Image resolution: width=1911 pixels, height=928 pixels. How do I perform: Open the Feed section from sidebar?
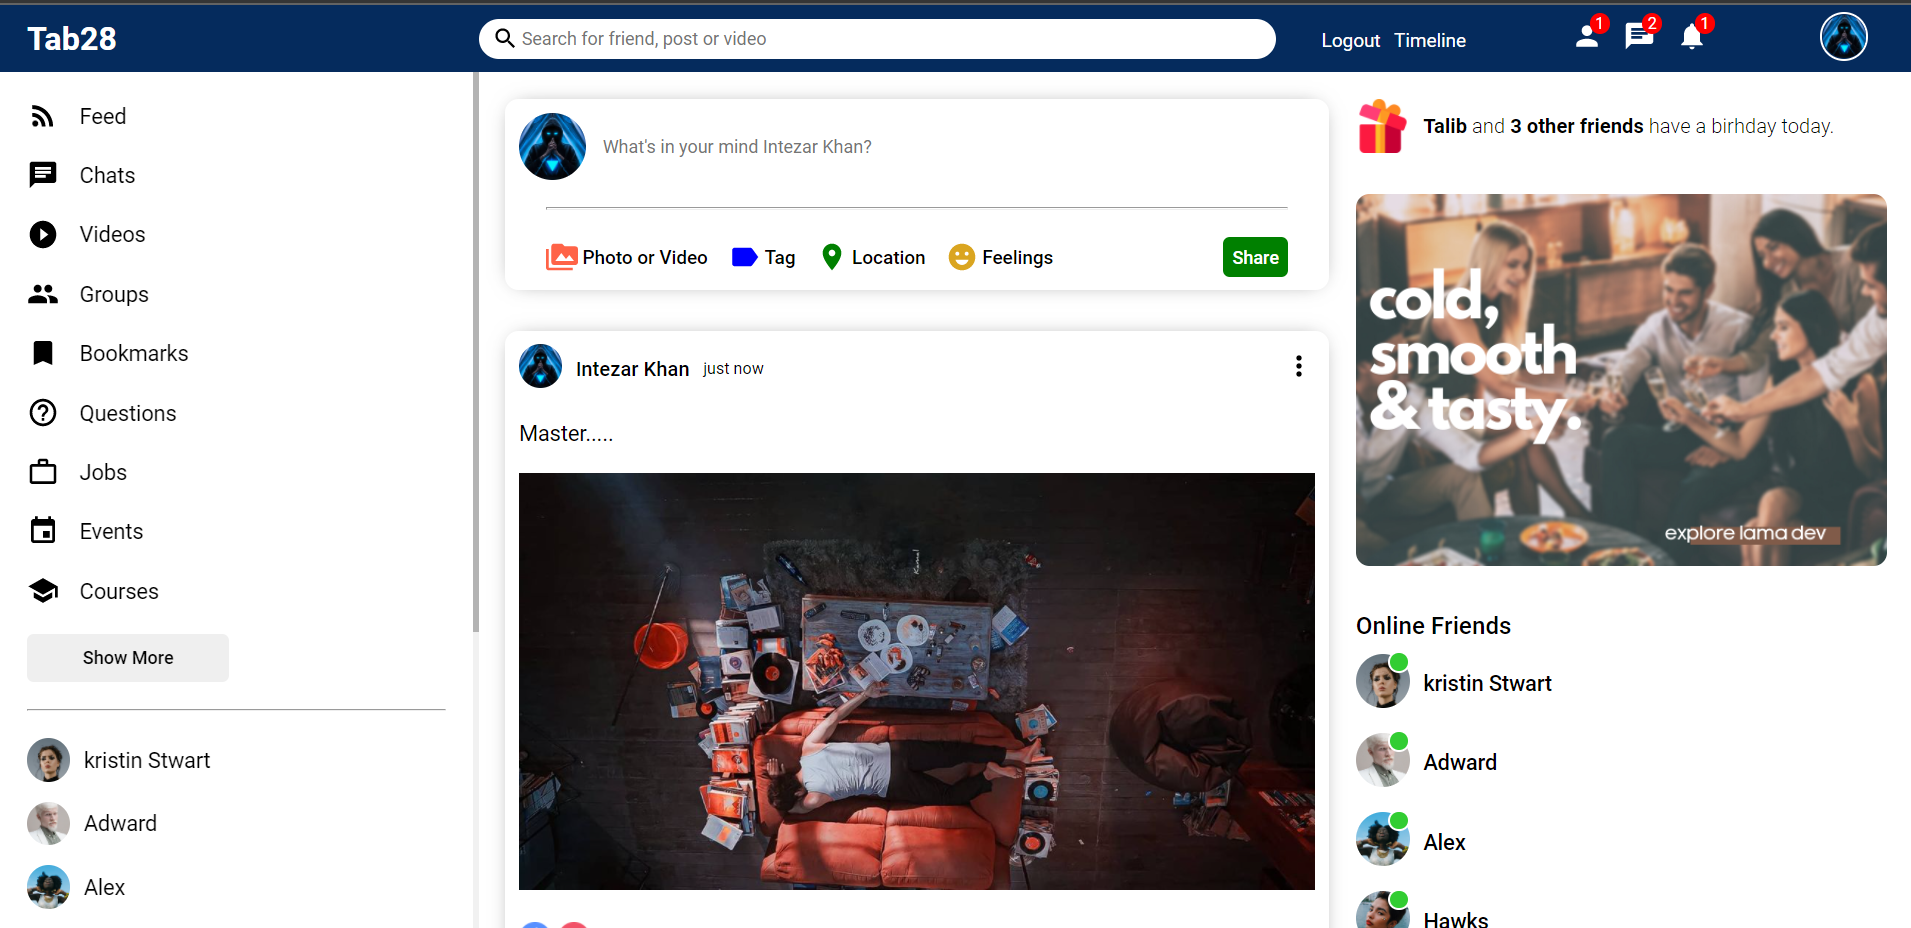102,116
